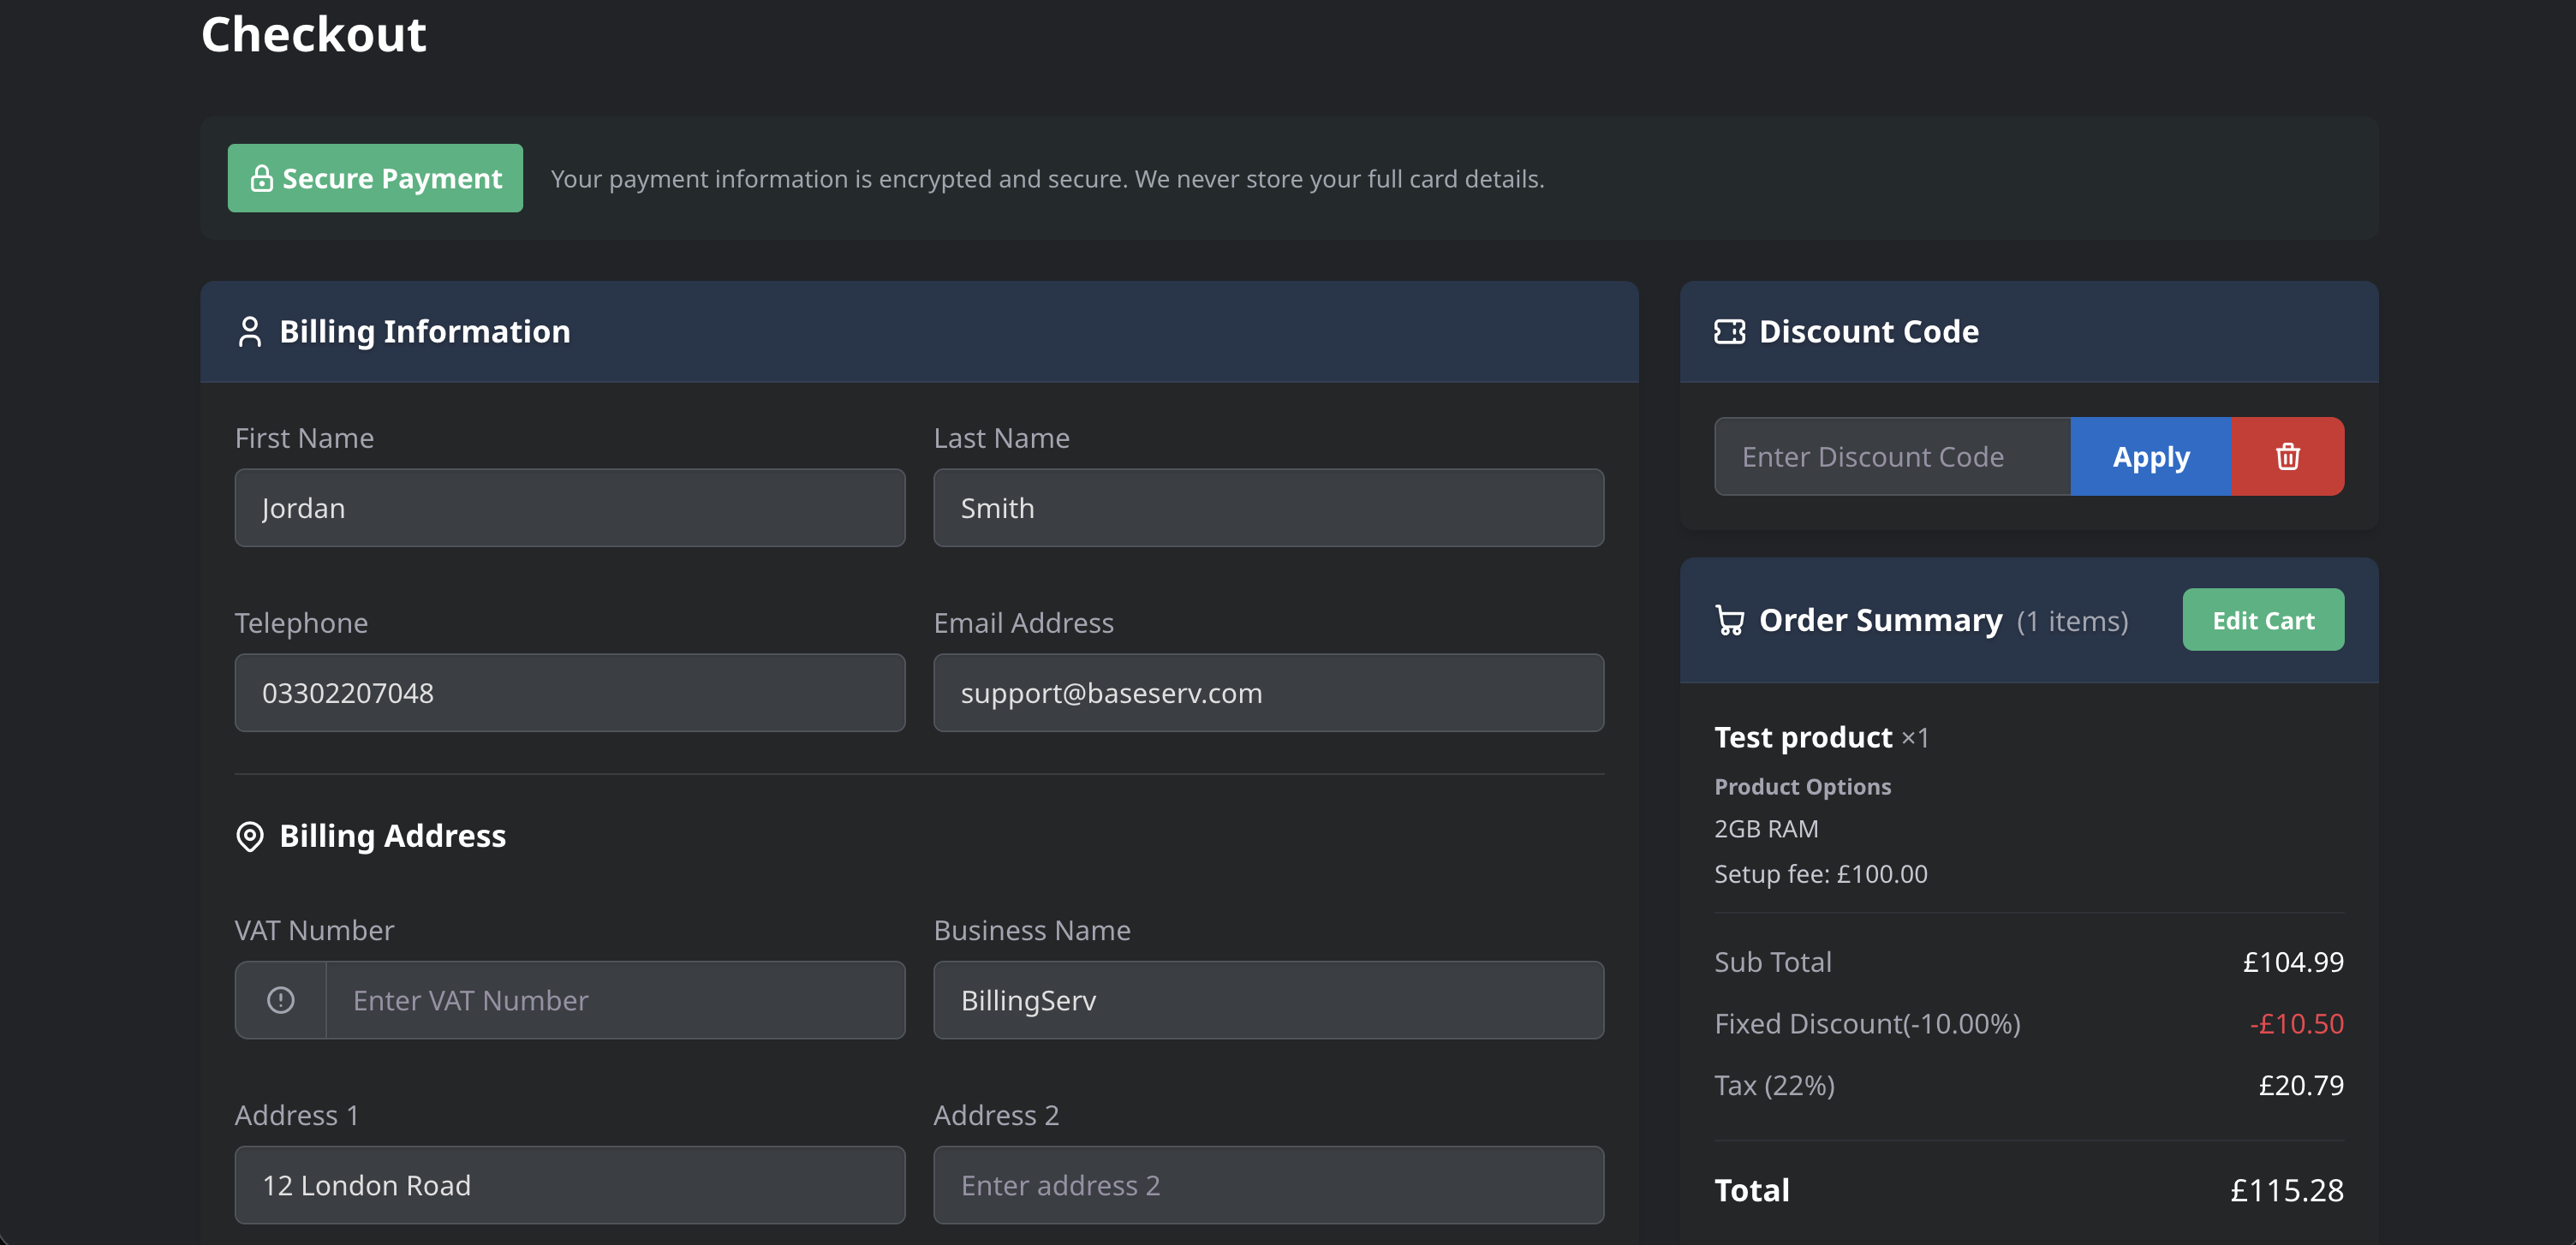Click the Checkout page heading
The image size is (2576, 1245).
(x=314, y=35)
